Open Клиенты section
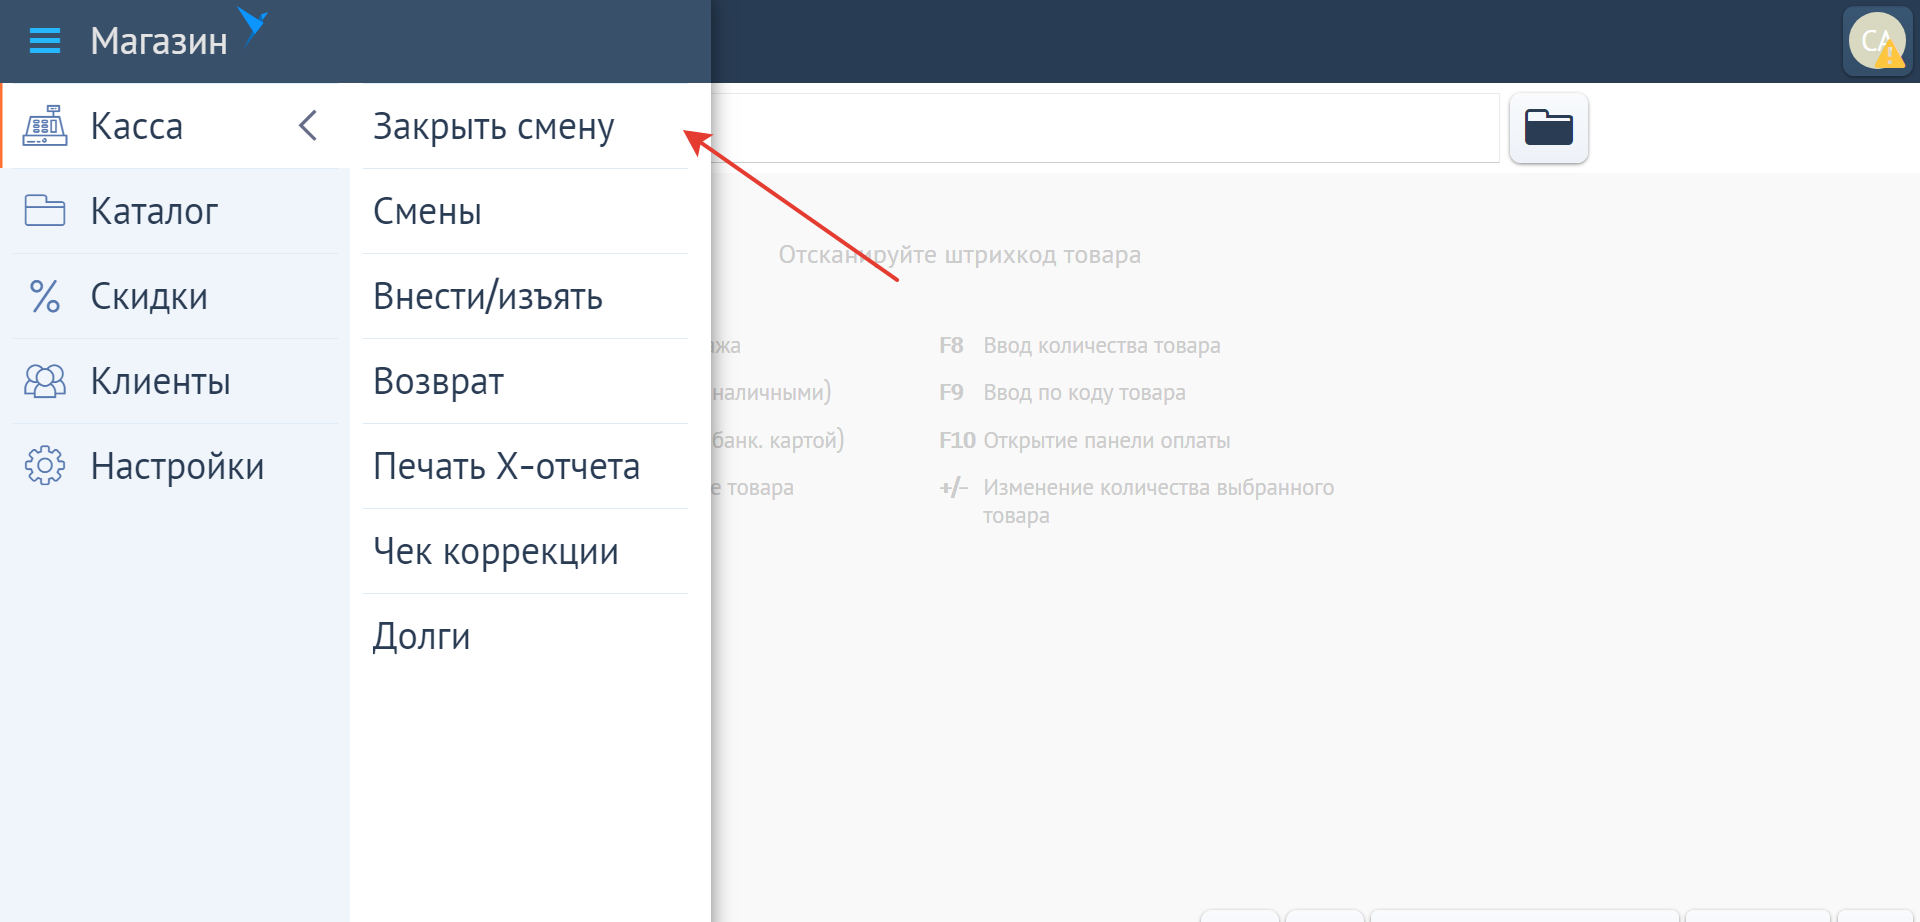 tap(175, 381)
